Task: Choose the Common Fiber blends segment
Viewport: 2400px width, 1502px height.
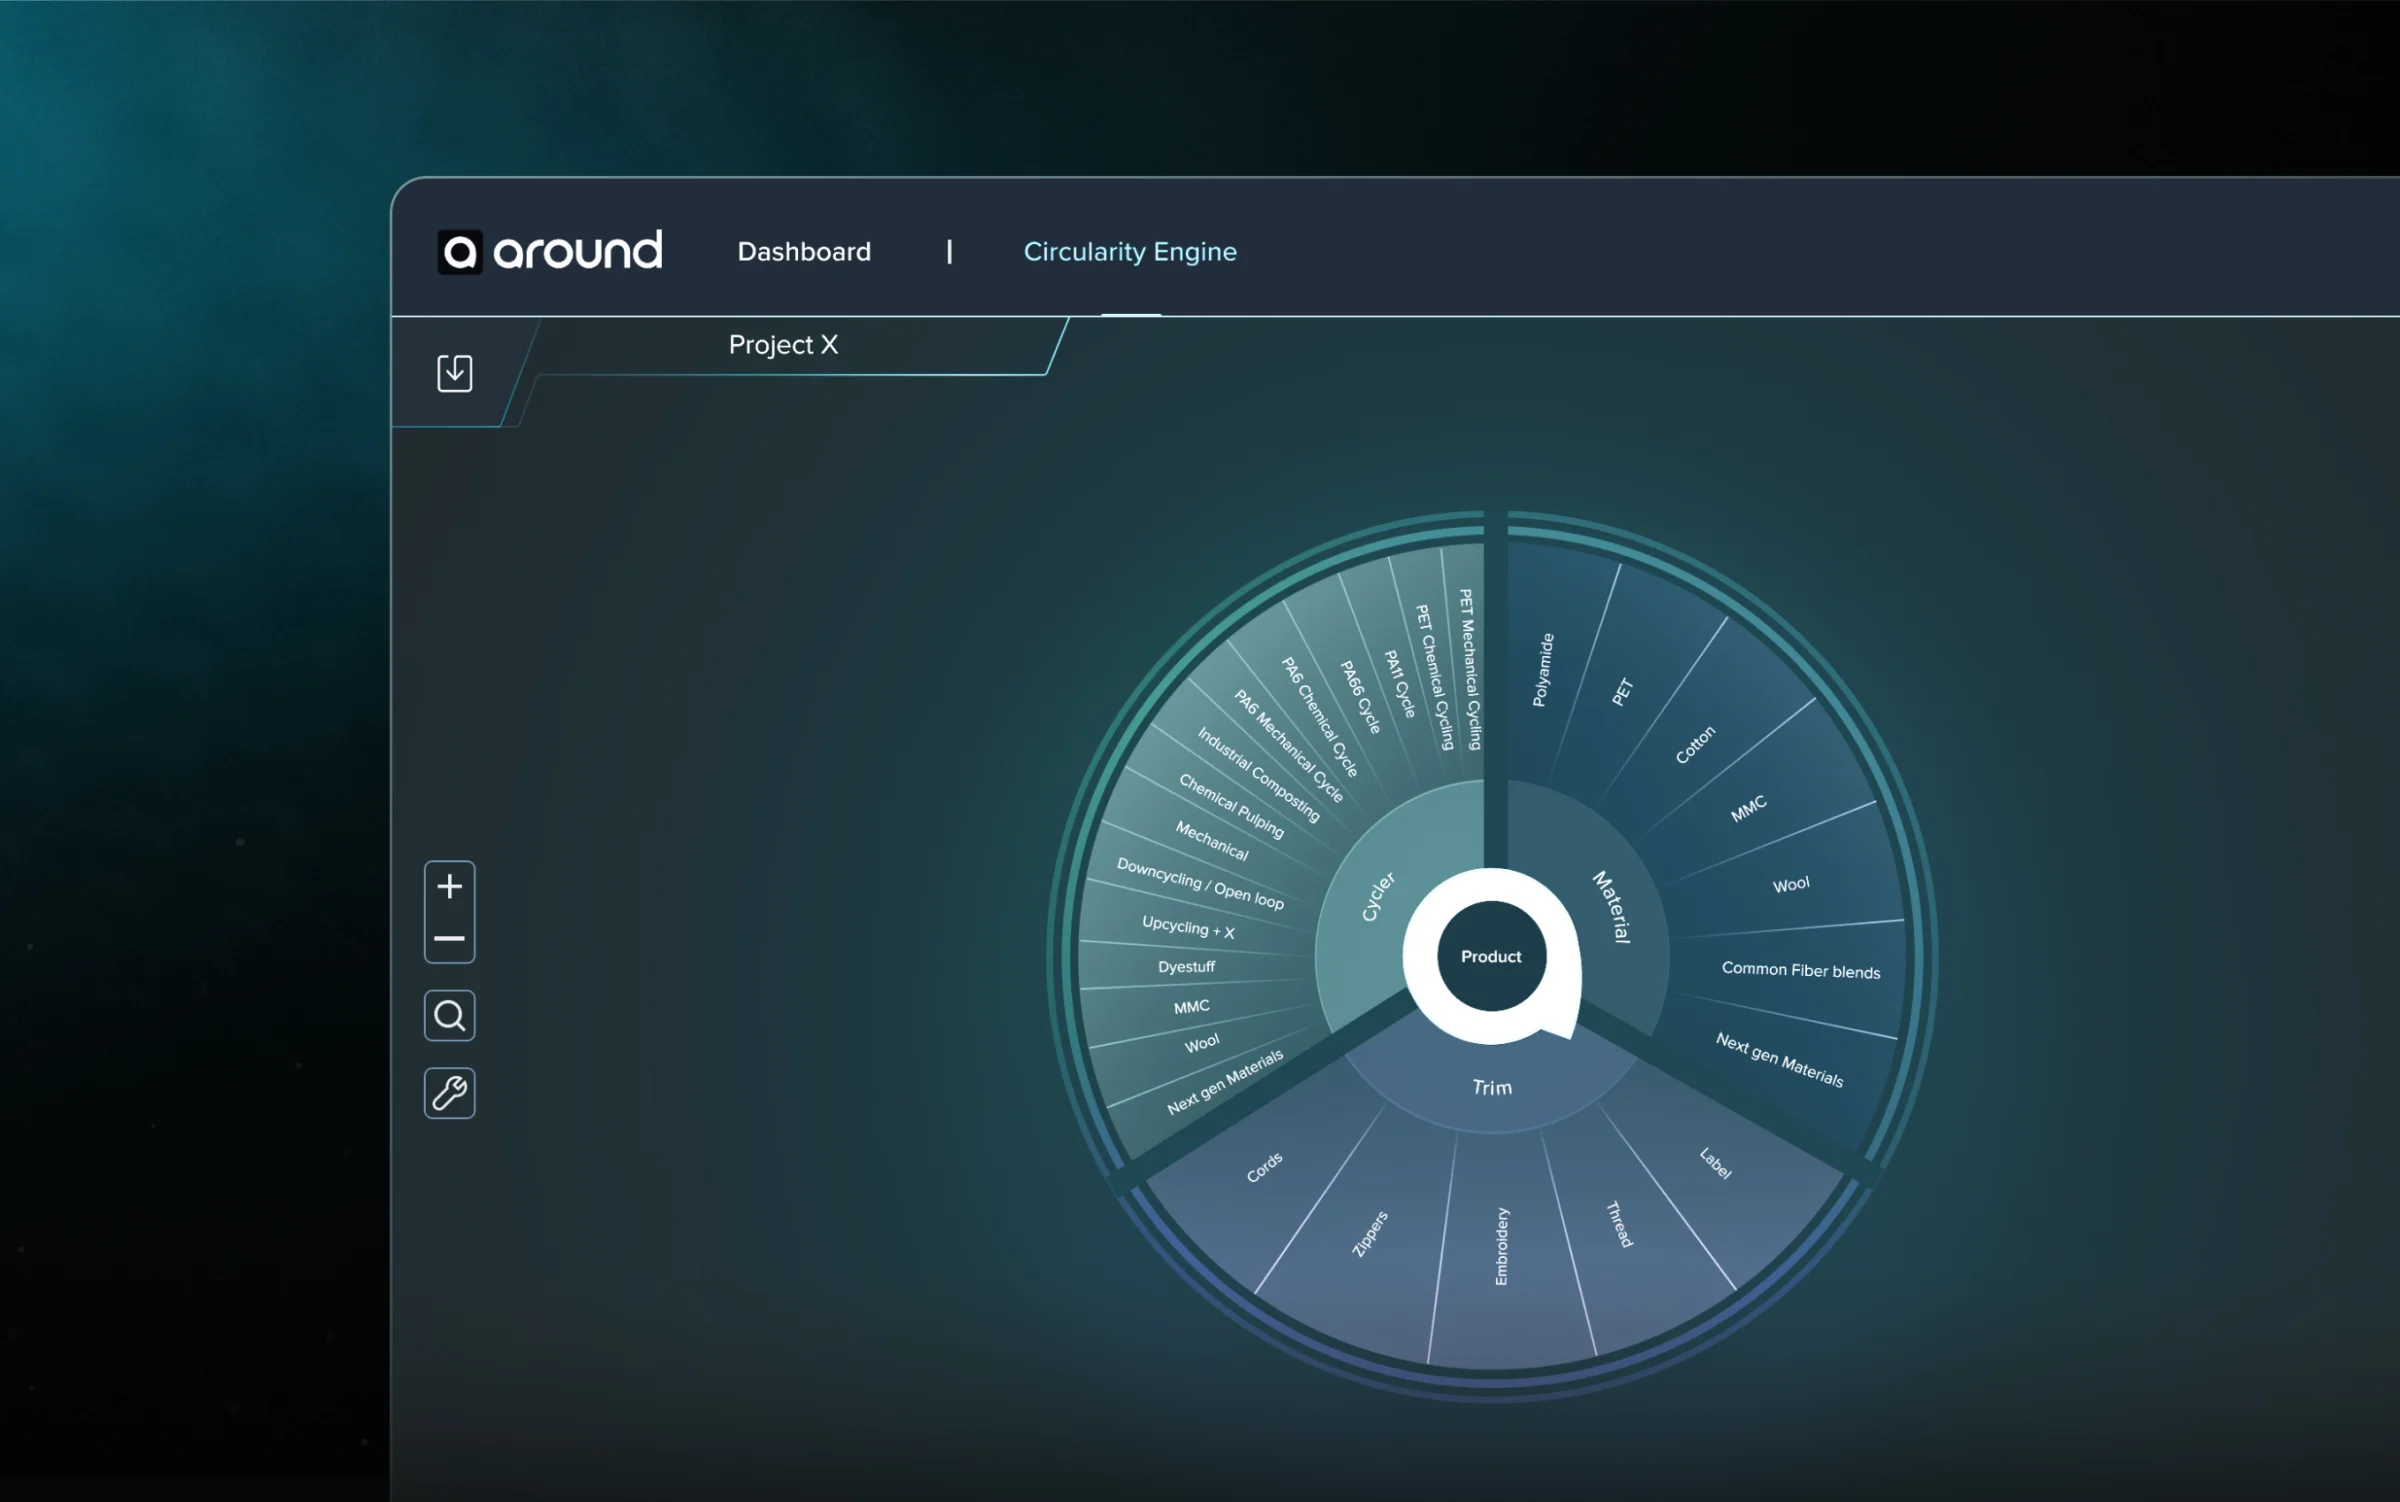Action: pos(1800,970)
